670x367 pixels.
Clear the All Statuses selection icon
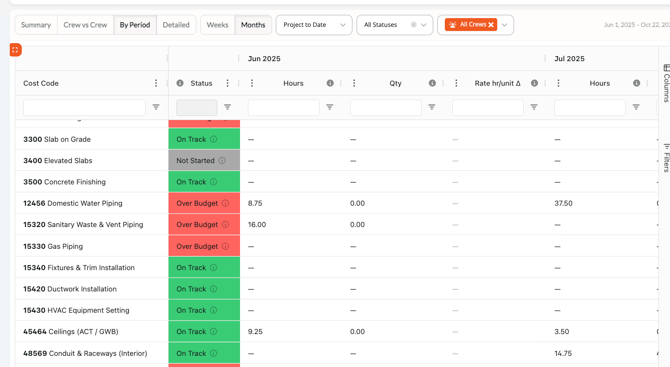tap(413, 25)
